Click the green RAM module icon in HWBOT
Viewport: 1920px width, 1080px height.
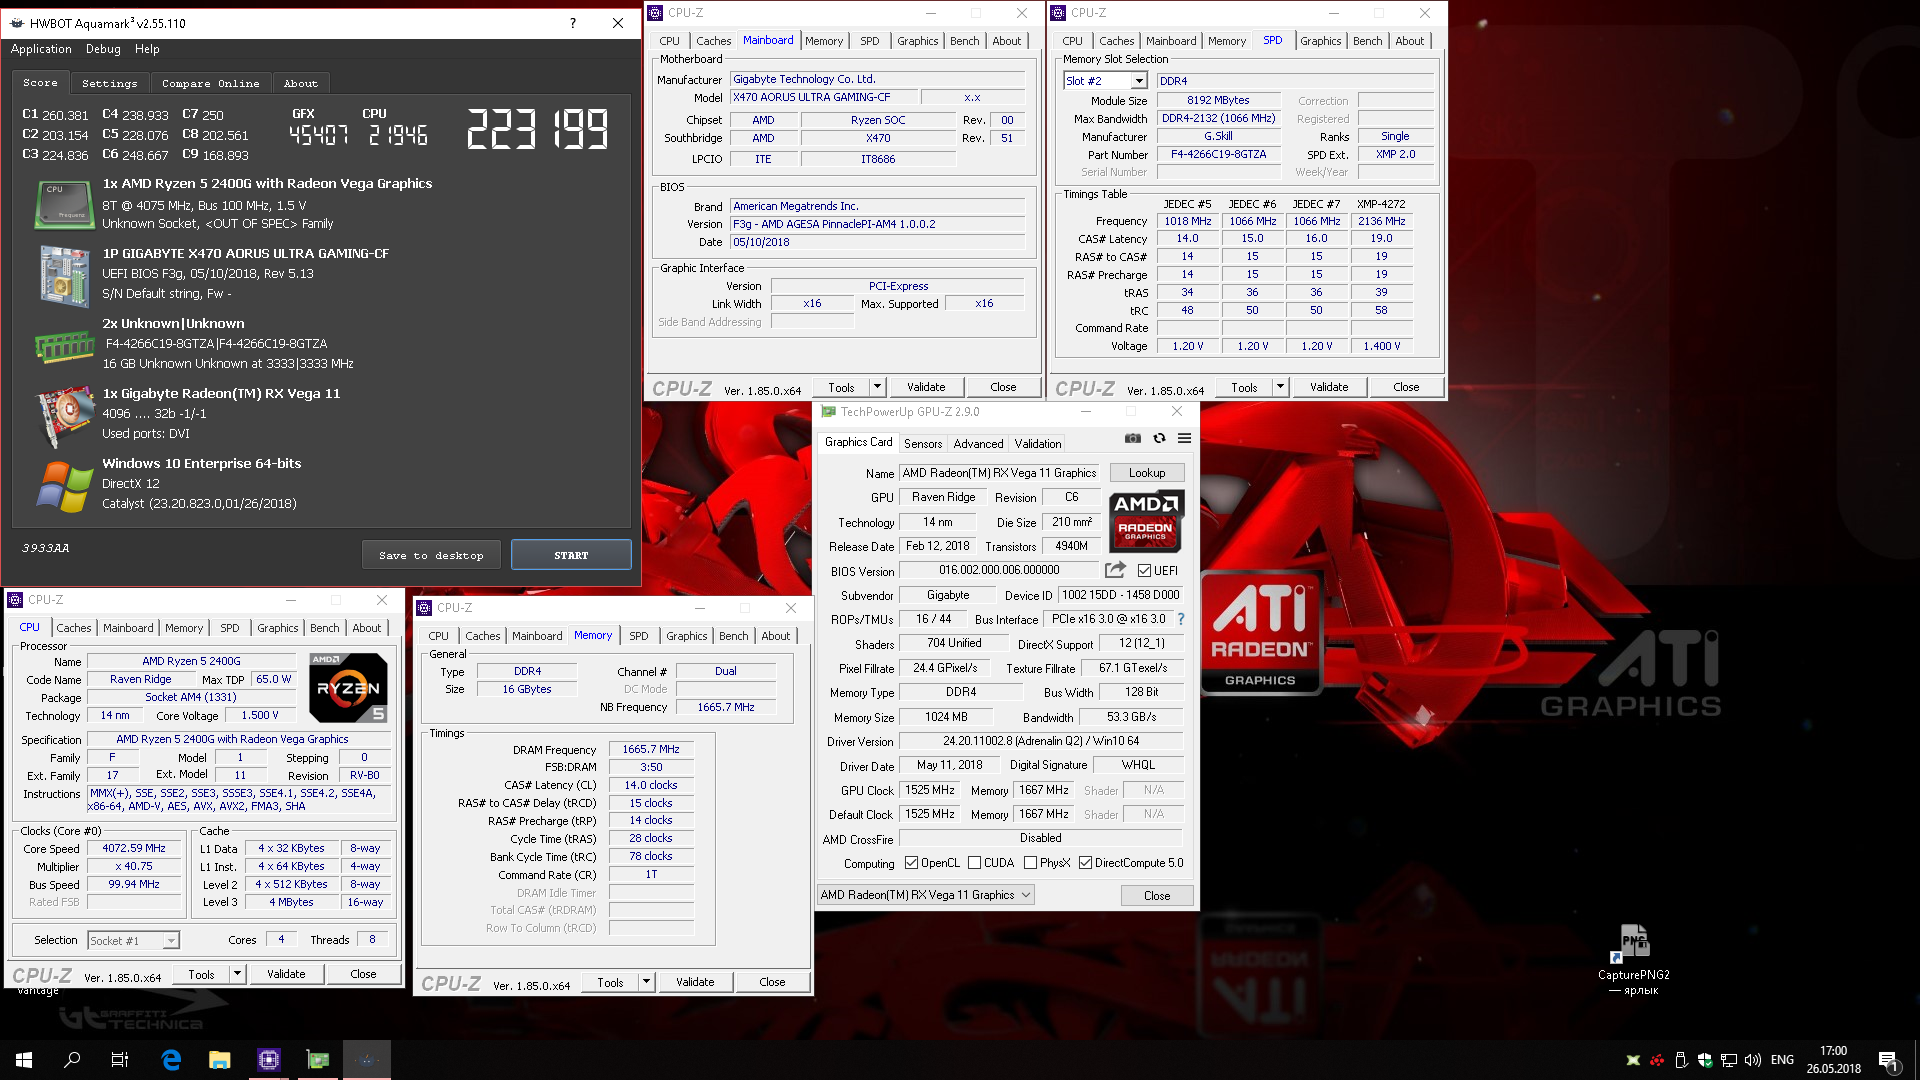65,346
